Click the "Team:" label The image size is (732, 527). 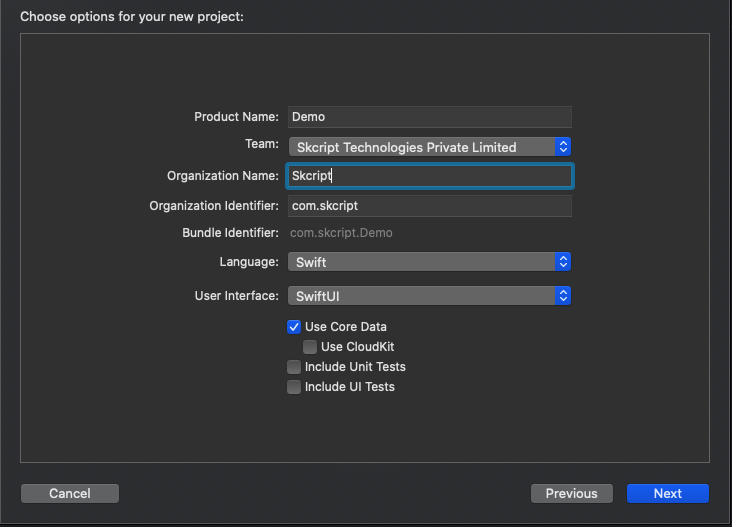[x=262, y=144]
